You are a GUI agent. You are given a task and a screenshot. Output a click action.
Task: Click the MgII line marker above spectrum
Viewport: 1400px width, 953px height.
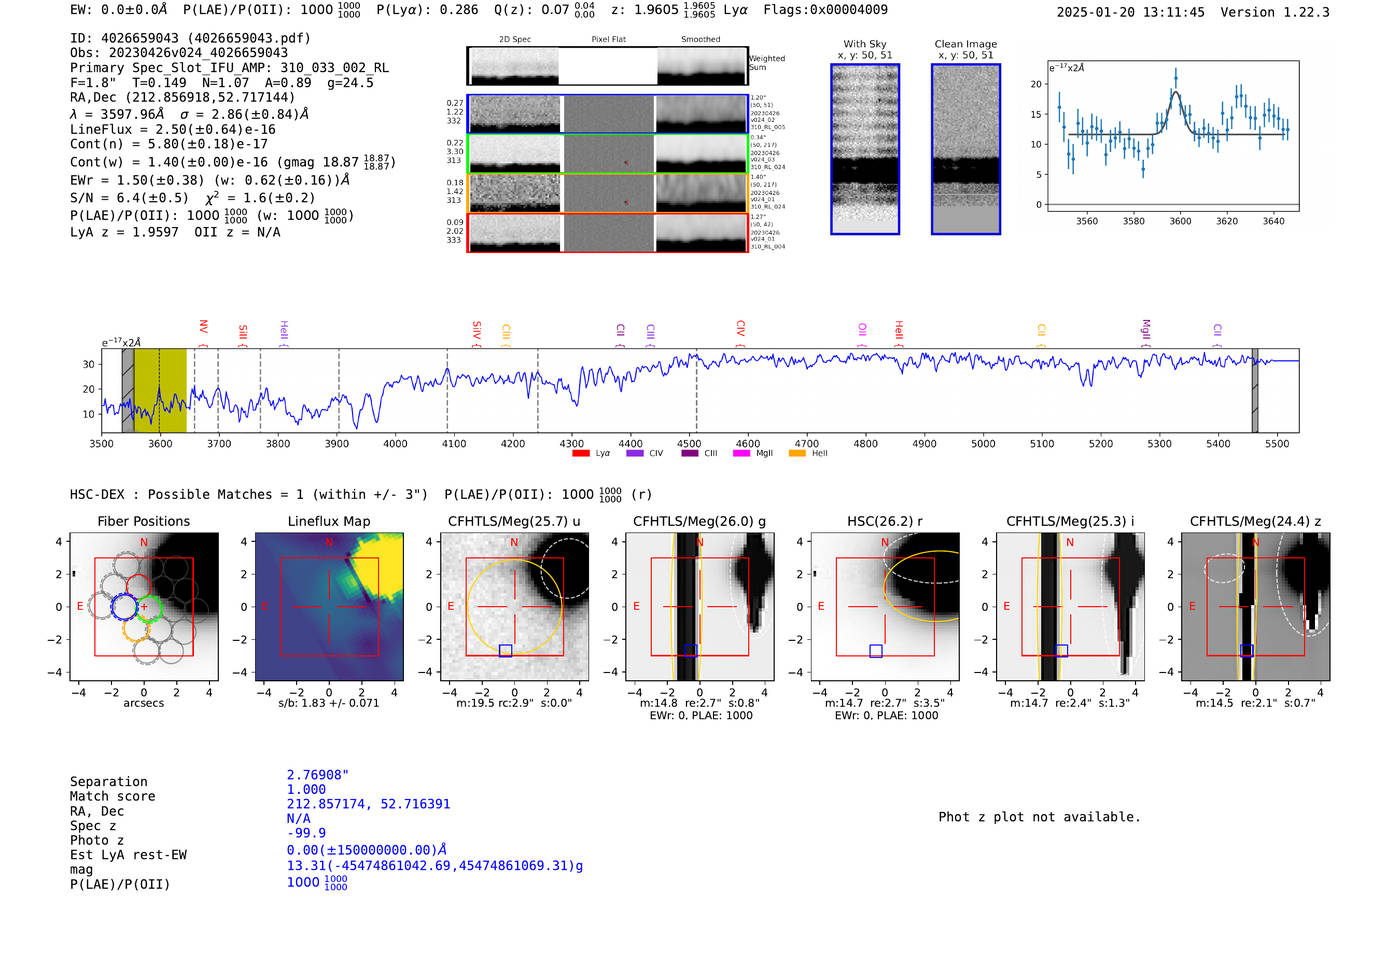1146,332
